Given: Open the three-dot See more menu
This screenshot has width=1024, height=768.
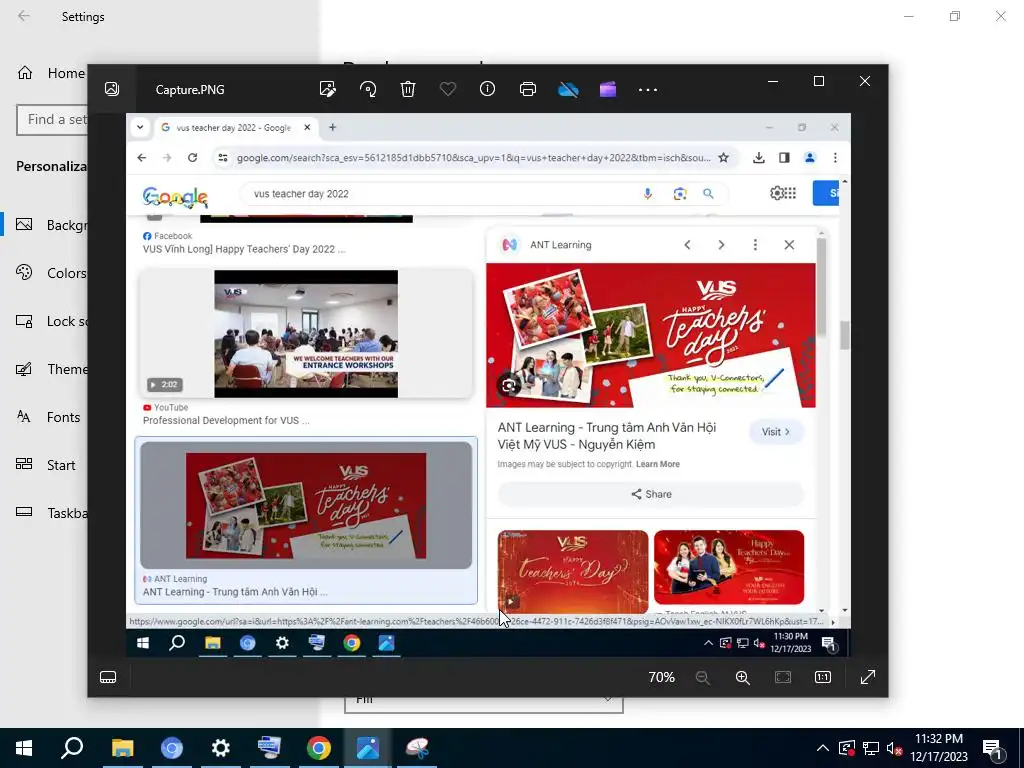Looking at the screenshot, I should [x=648, y=89].
